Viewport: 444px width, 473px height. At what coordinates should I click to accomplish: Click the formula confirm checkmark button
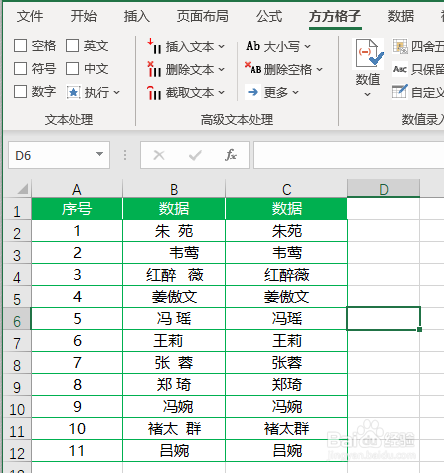tap(195, 155)
